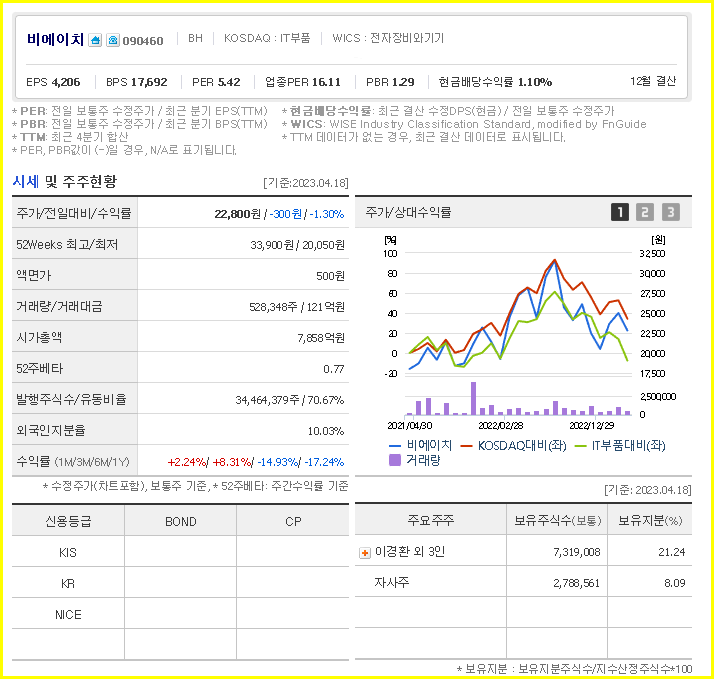The width and height of the screenshot is (714, 679).
Task: Click the 2022/02/28 chart date label
Action: tap(500, 425)
